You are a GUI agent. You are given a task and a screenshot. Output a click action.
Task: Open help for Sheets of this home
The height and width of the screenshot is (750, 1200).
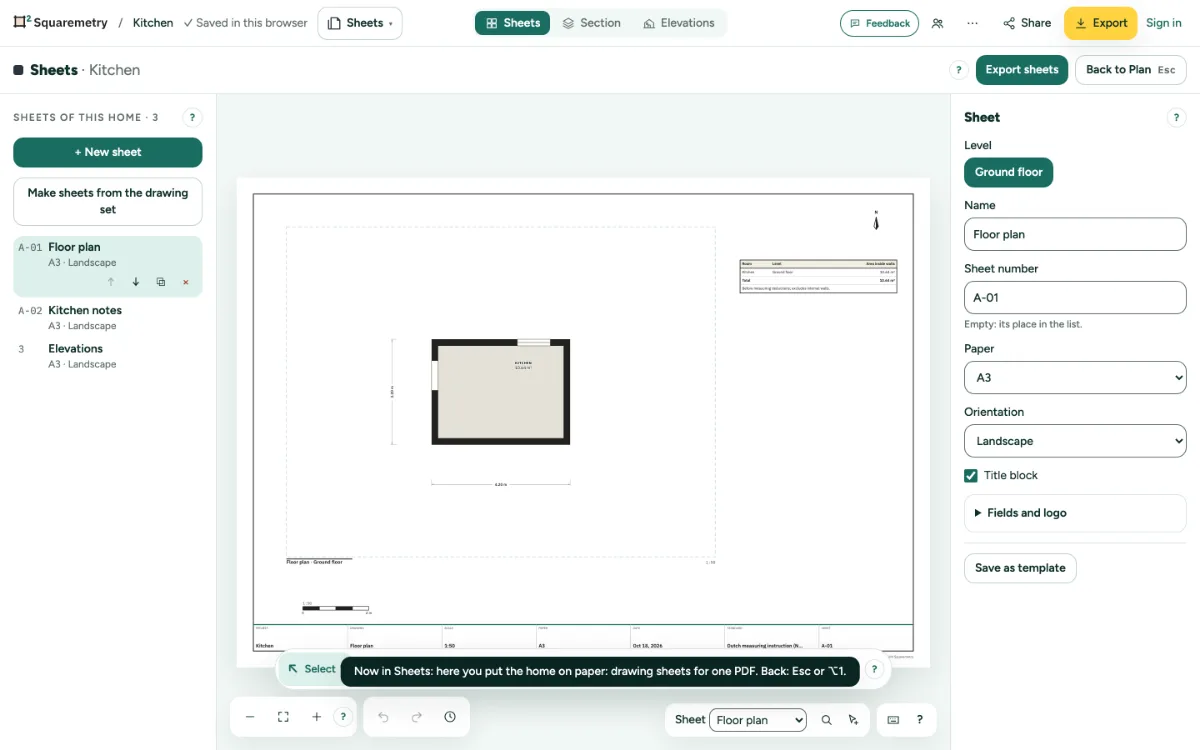193,117
